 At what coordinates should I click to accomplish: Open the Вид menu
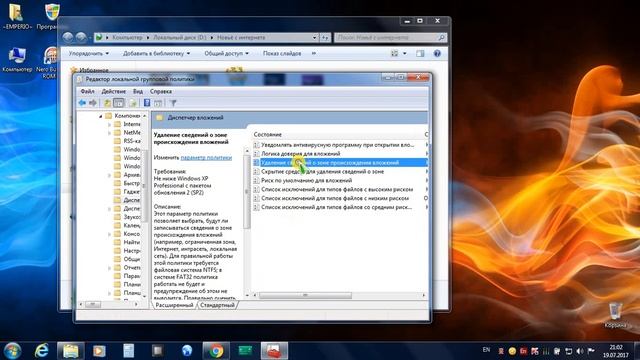138,91
